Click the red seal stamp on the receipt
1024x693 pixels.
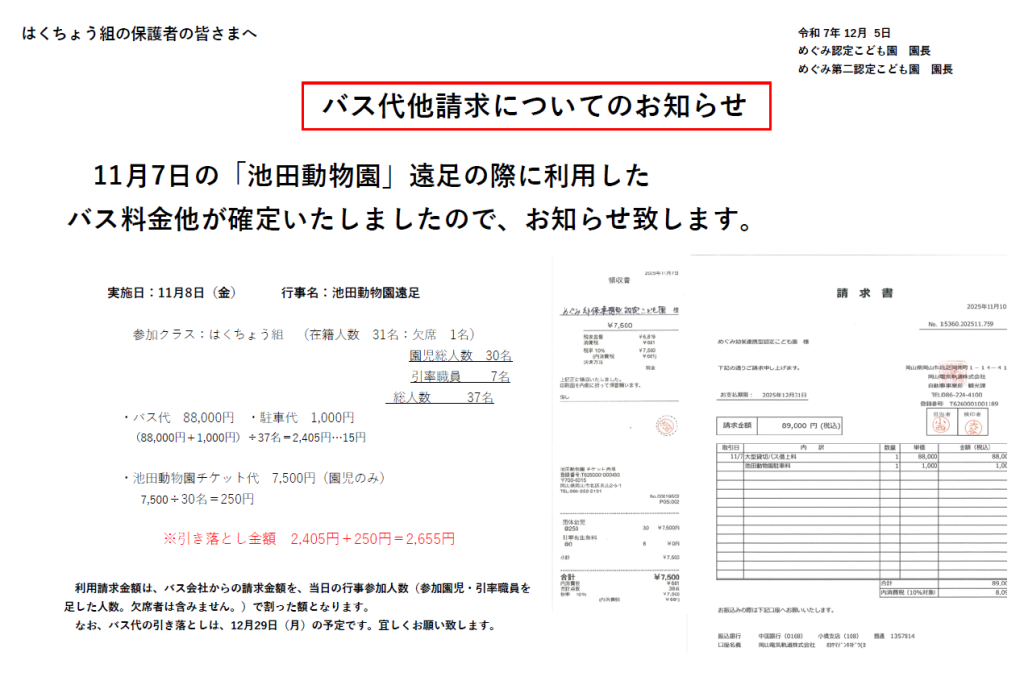click(665, 426)
